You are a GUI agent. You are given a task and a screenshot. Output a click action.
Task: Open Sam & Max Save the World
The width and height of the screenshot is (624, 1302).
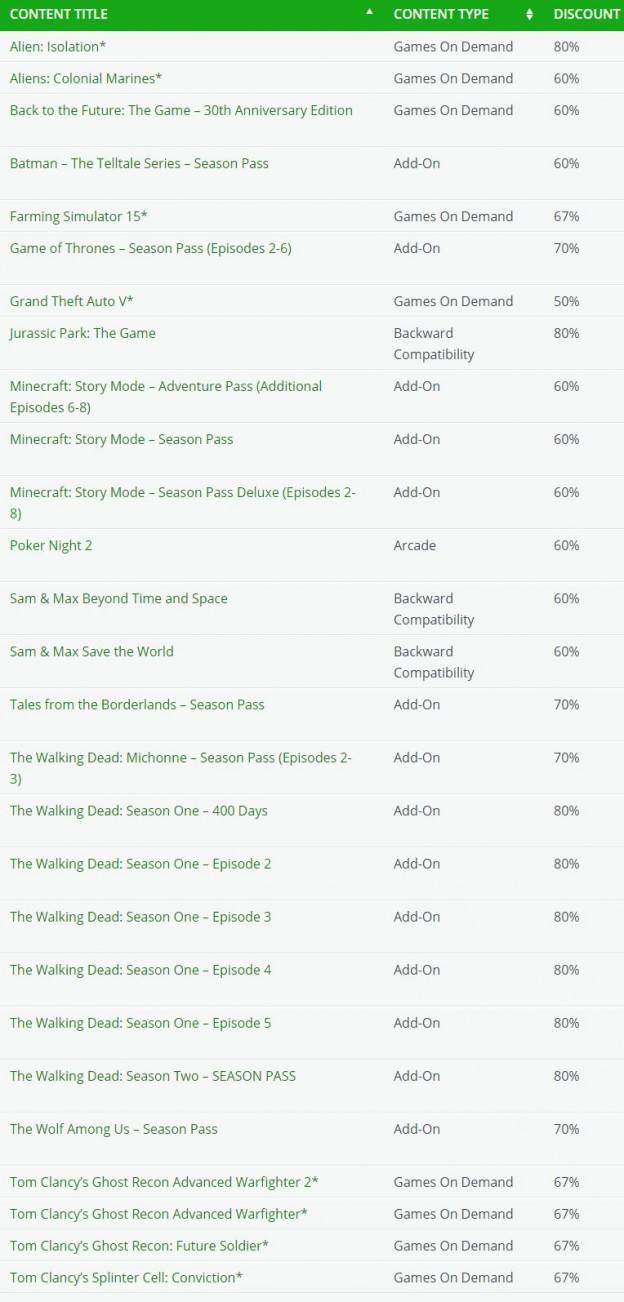pyautogui.click(x=92, y=652)
